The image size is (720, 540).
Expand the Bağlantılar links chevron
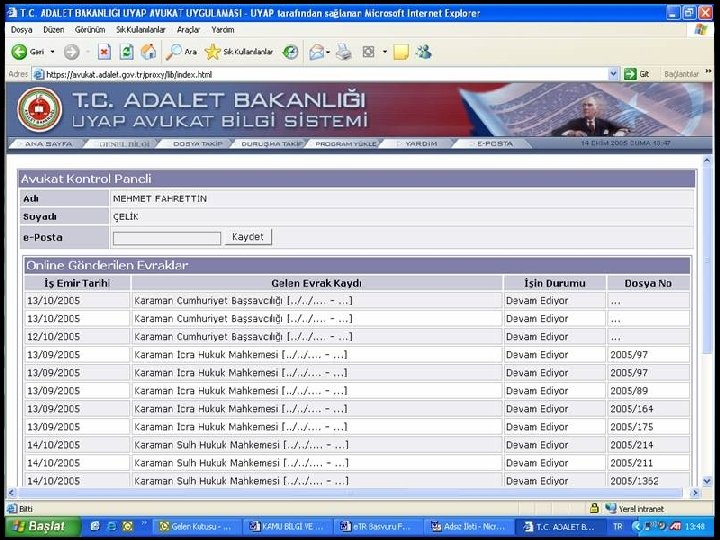708,72
